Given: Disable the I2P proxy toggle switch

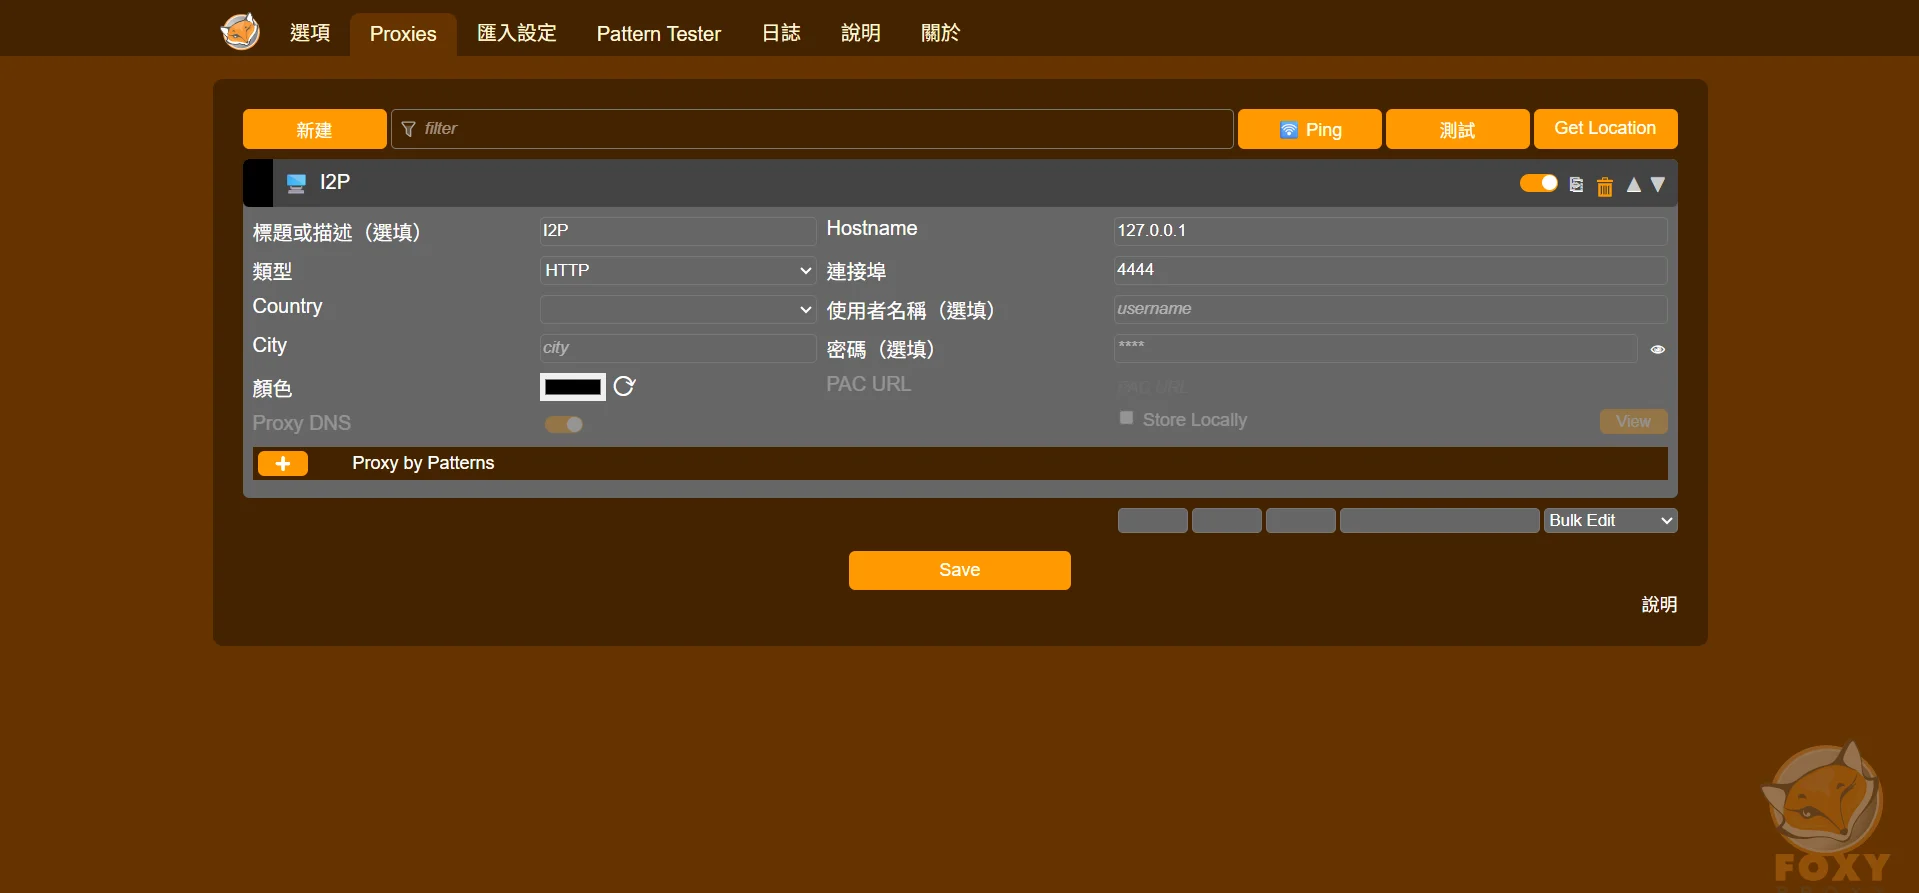Looking at the screenshot, I should (1538, 183).
